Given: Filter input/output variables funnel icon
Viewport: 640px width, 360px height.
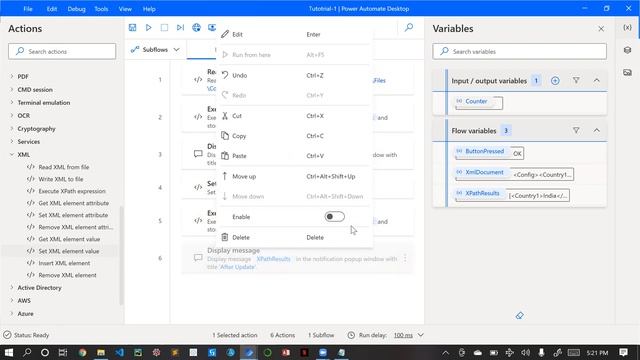Looking at the screenshot, I should pos(576,80).
